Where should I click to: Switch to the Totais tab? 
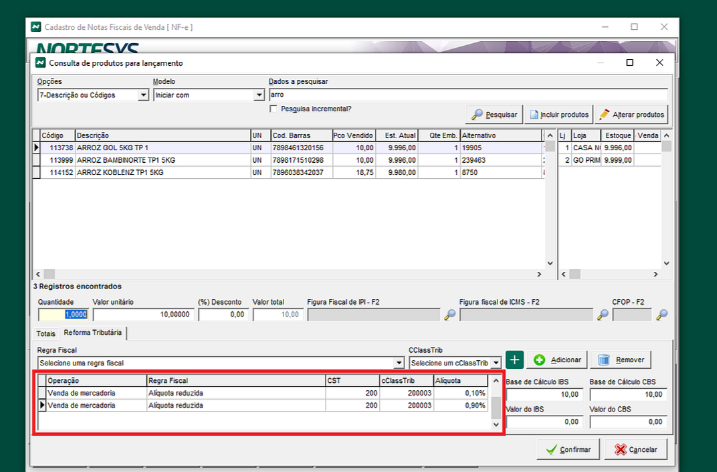coord(46,332)
